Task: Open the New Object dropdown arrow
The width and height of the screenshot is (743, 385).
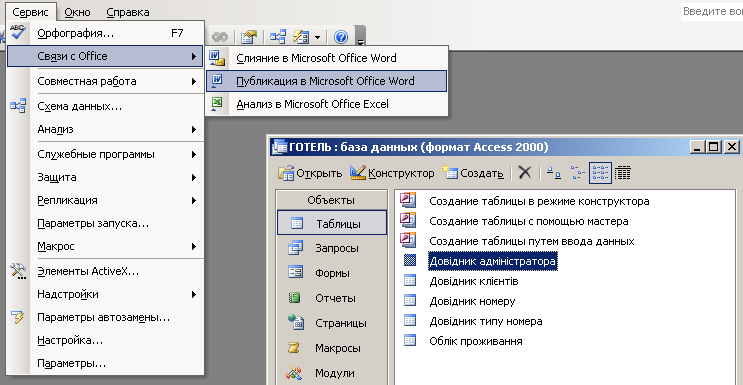Action: coord(317,37)
